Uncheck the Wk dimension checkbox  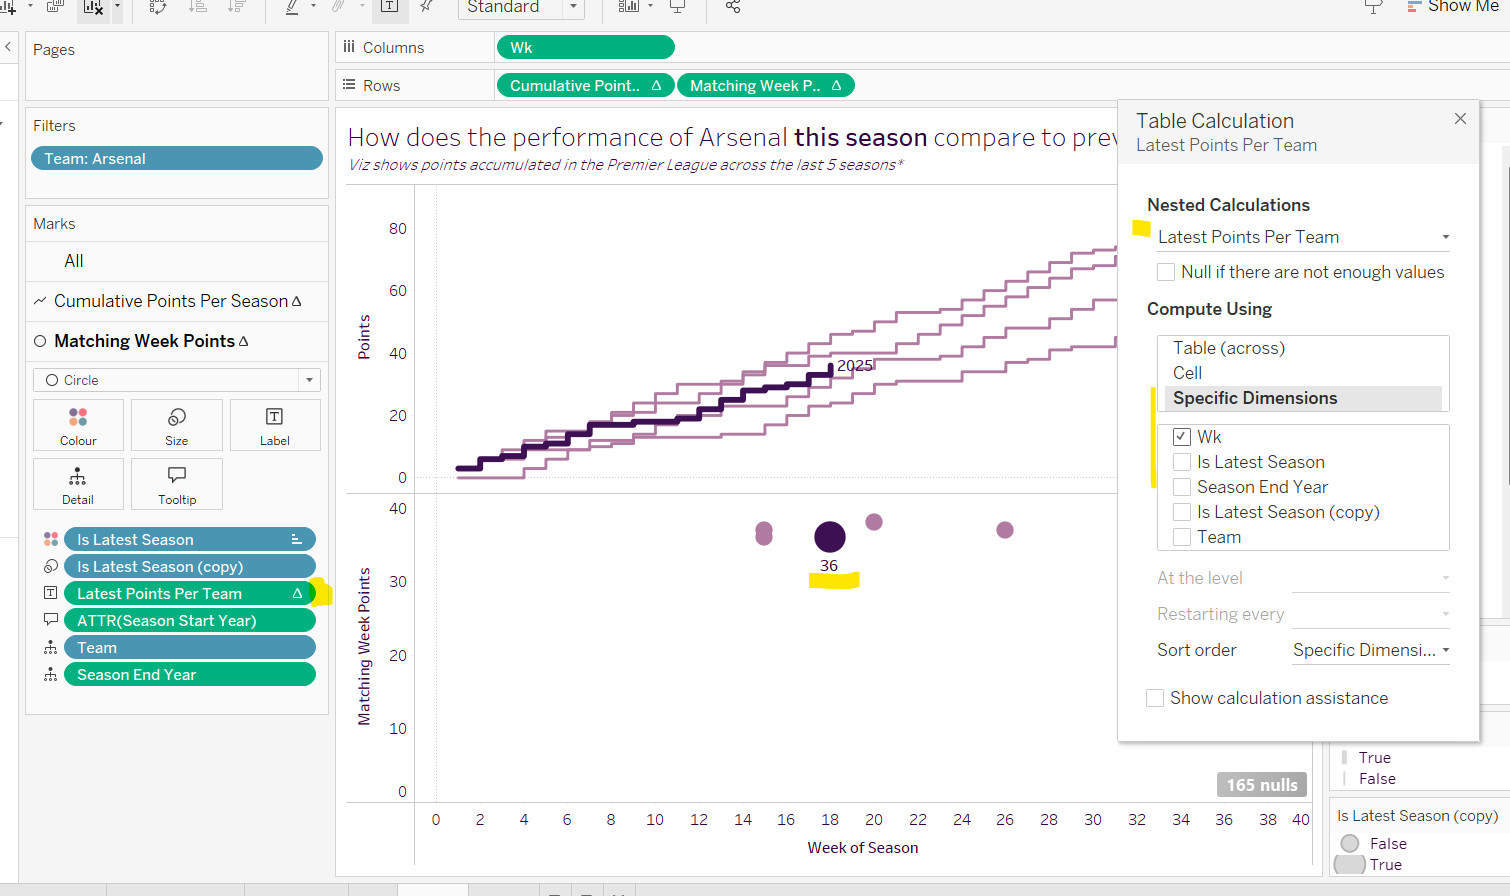[1182, 437]
